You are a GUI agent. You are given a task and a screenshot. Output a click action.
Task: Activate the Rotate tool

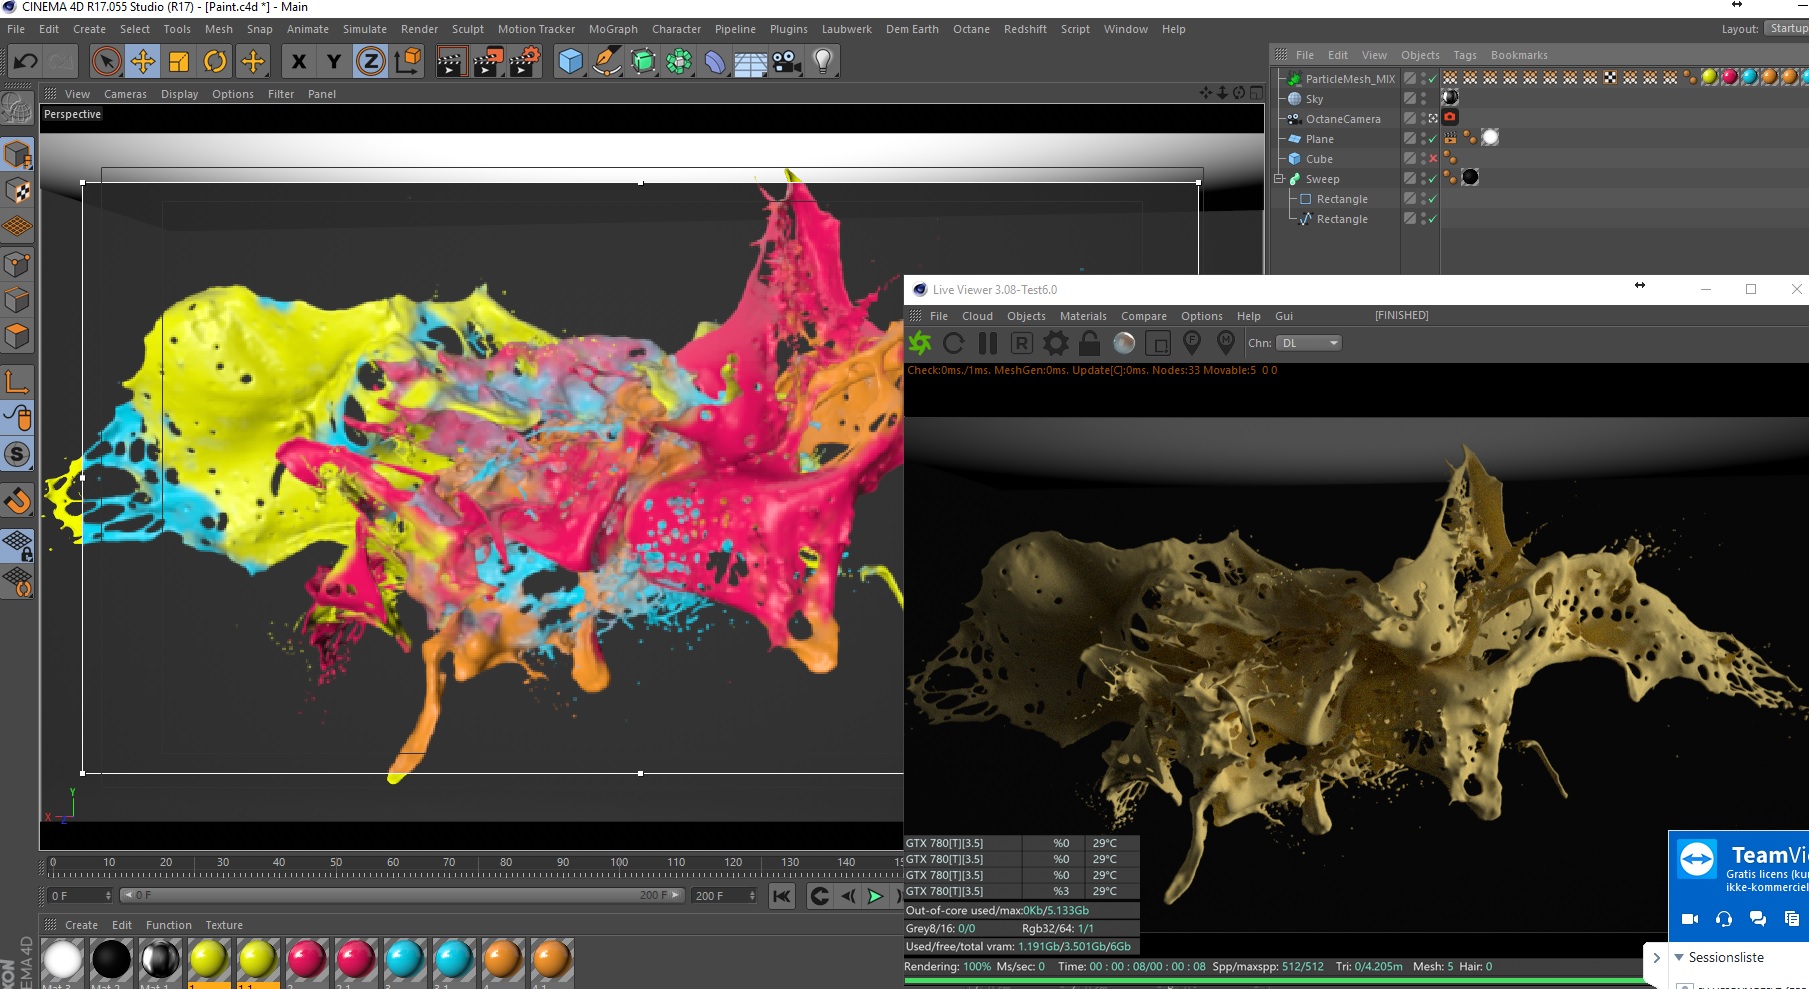click(215, 62)
